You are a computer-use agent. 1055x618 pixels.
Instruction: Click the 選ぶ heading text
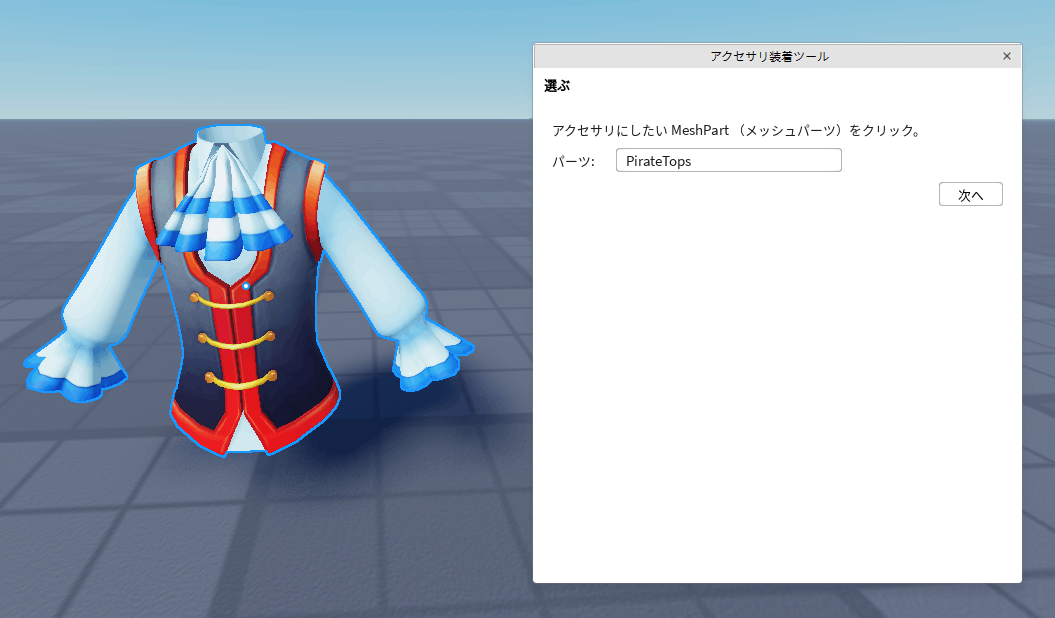557,86
